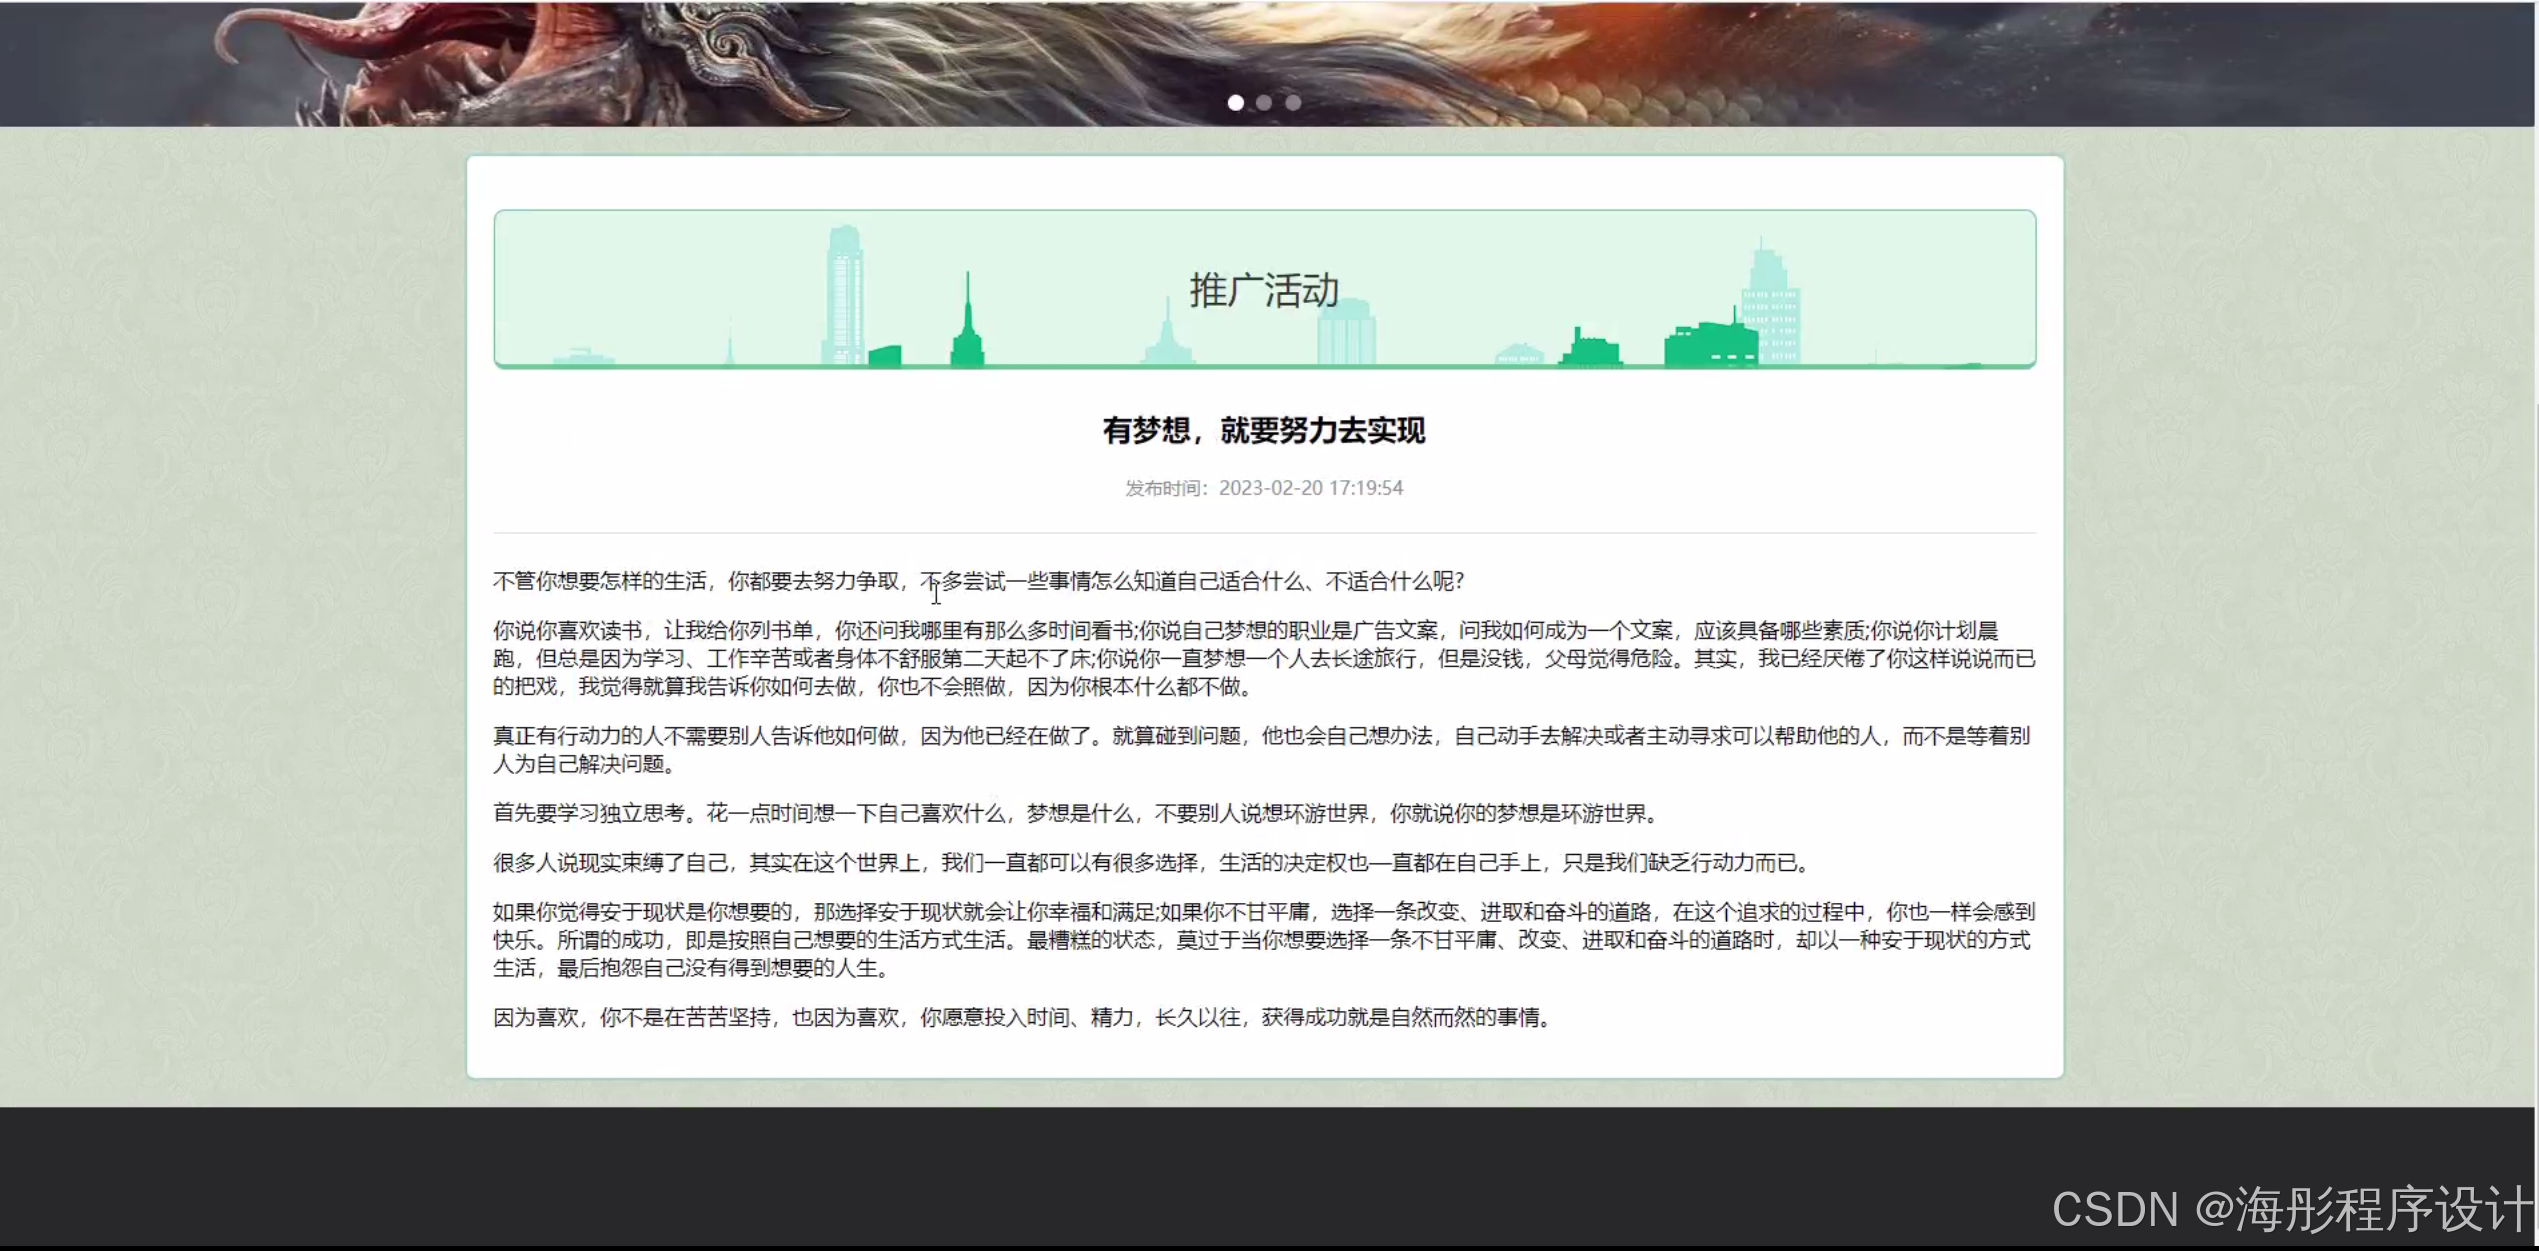Click the paragraph starting with 首先要学习独立思考
Image resolution: width=2539 pixels, height=1251 pixels.
1076,814
